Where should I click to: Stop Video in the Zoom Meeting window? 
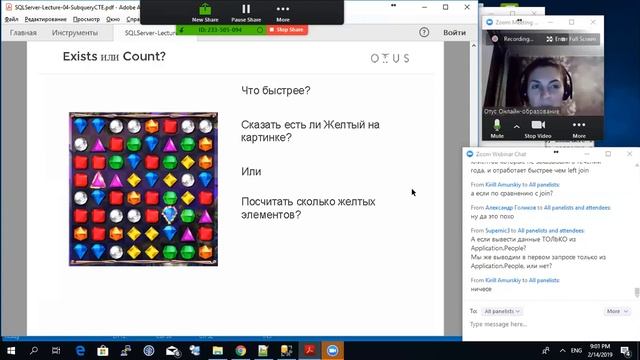coord(538,129)
